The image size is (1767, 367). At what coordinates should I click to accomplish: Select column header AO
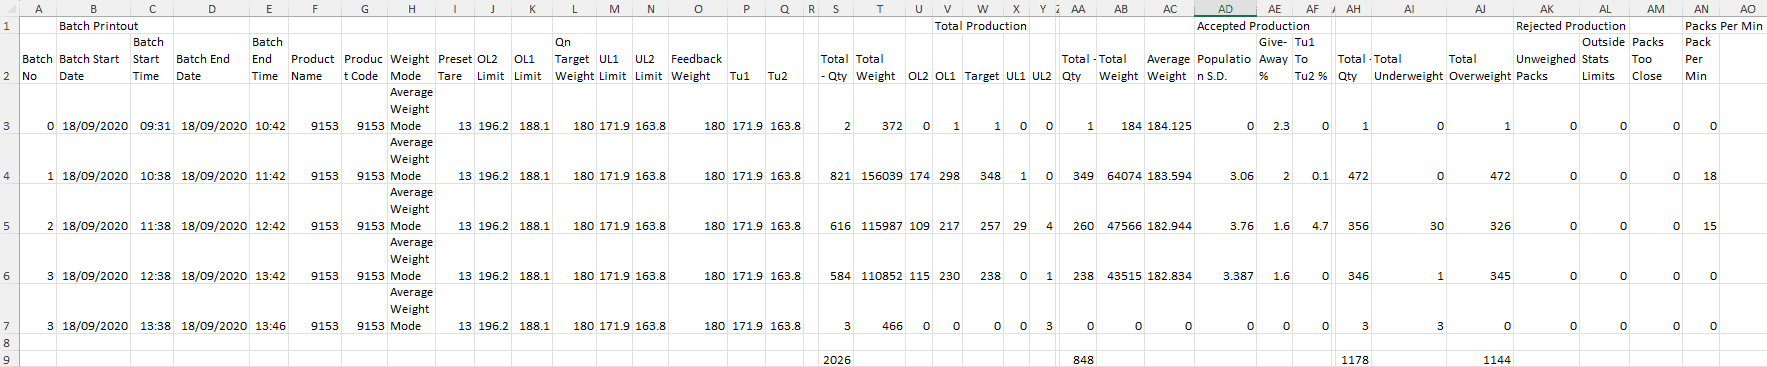pos(1748,8)
